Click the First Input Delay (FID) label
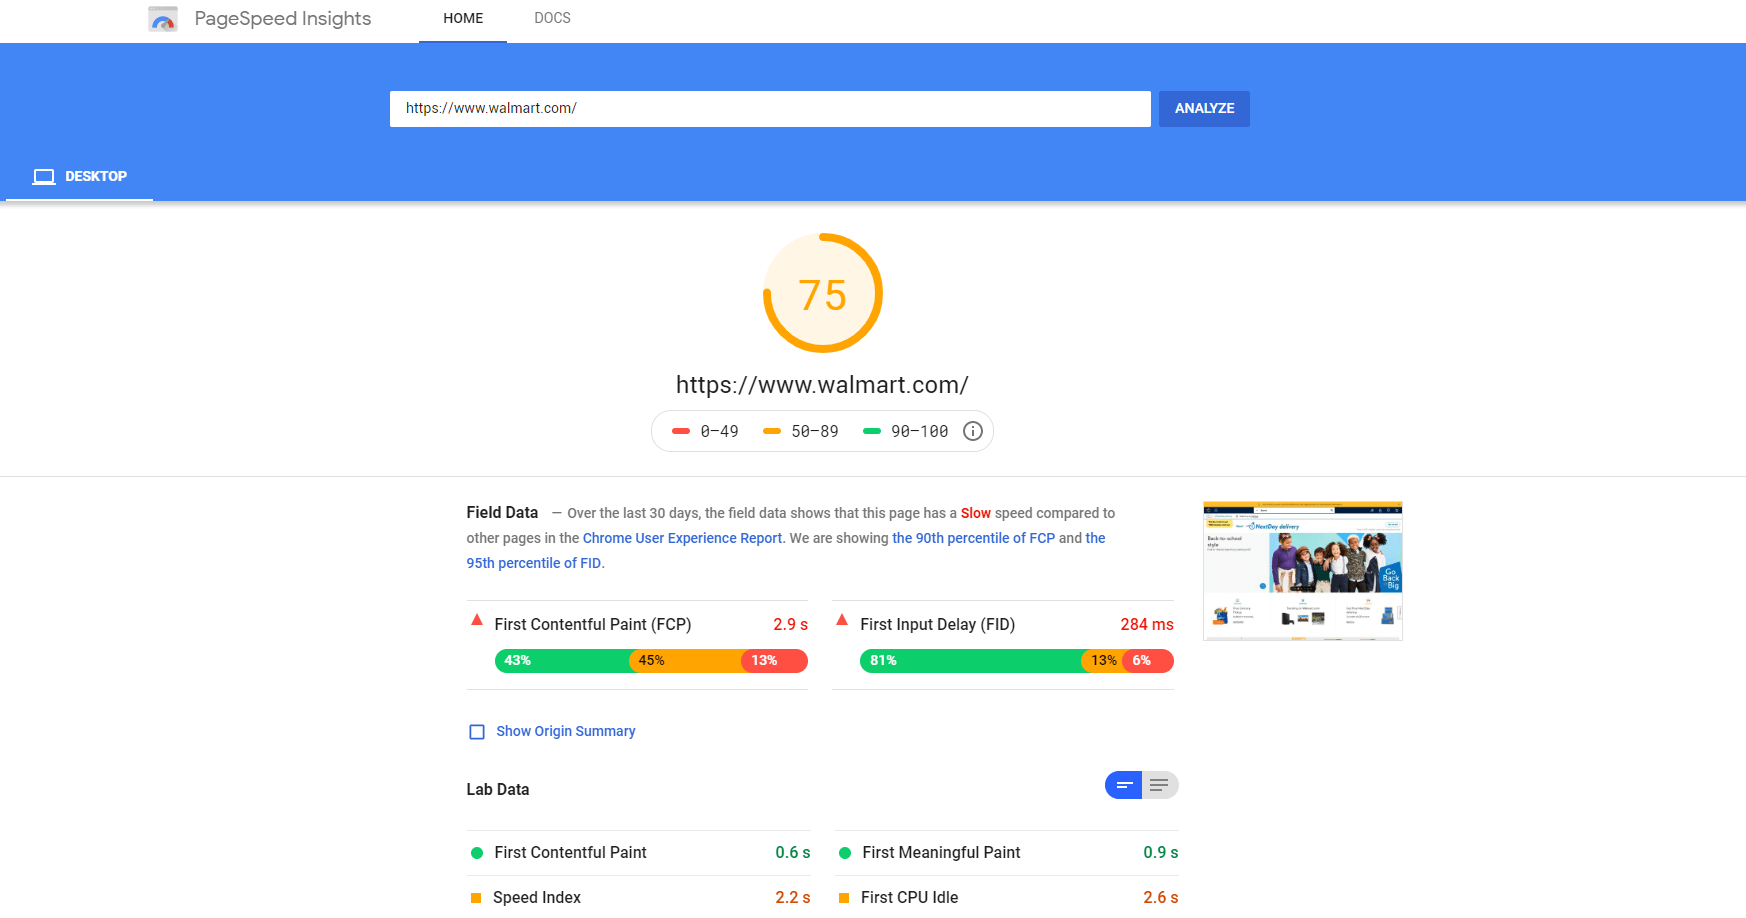This screenshot has width=1746, height=918. pyautogui.click(x=937, y=625)
